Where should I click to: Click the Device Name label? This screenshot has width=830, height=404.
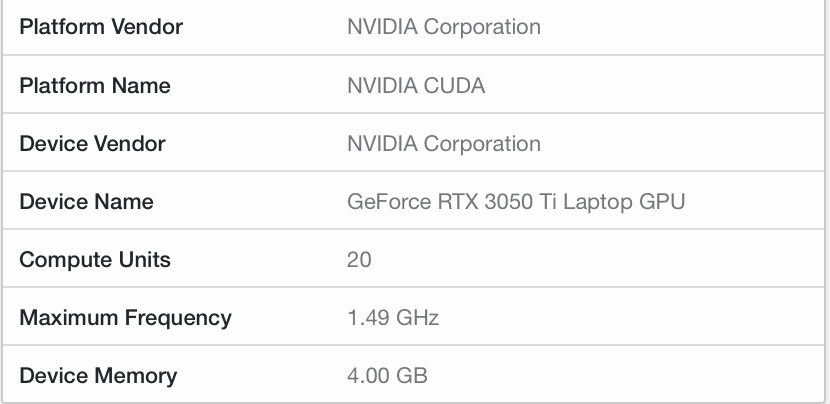[86, 202]
